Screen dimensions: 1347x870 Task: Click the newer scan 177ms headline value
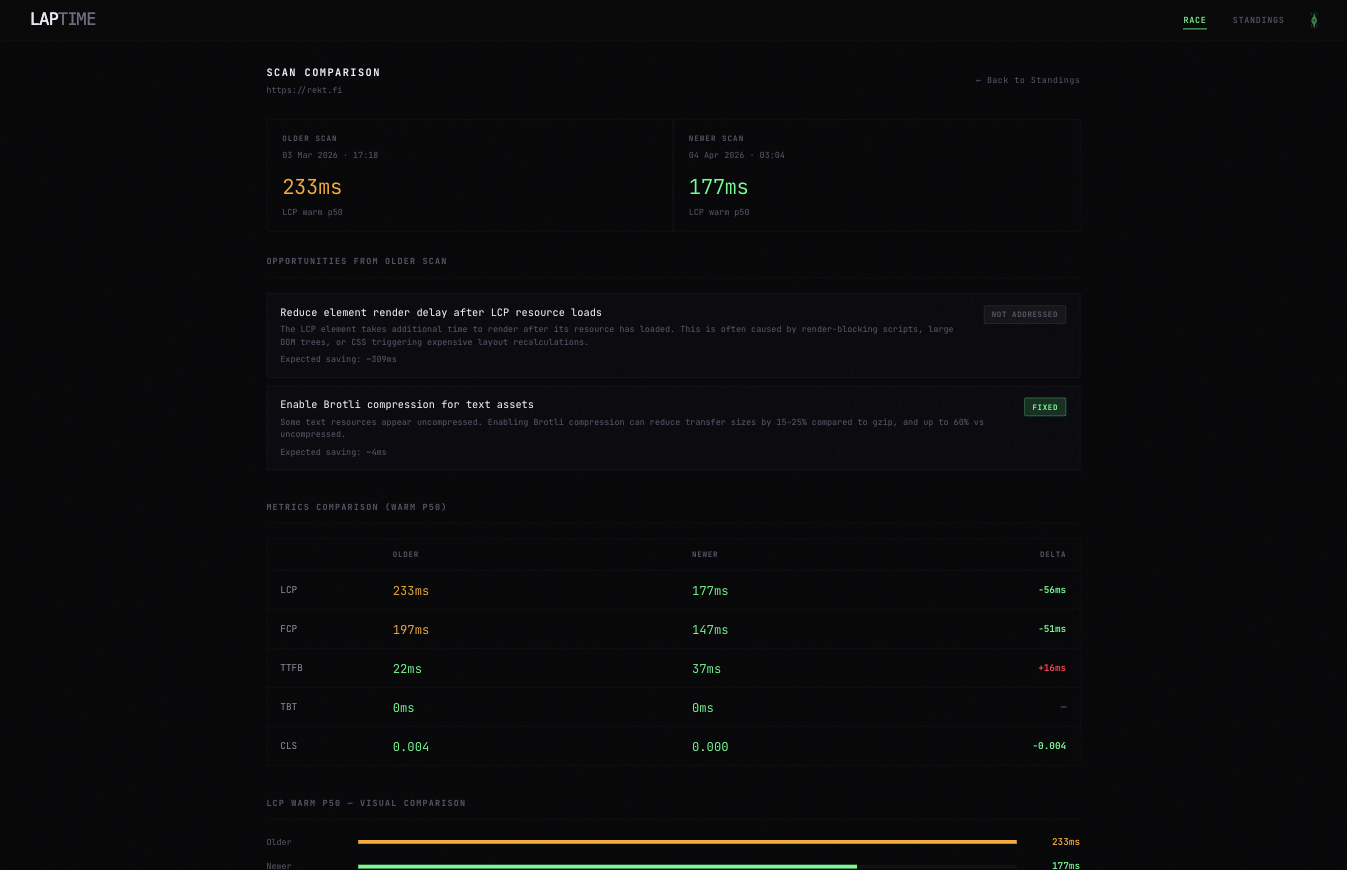pyautogui.click(x=718, y=187)
